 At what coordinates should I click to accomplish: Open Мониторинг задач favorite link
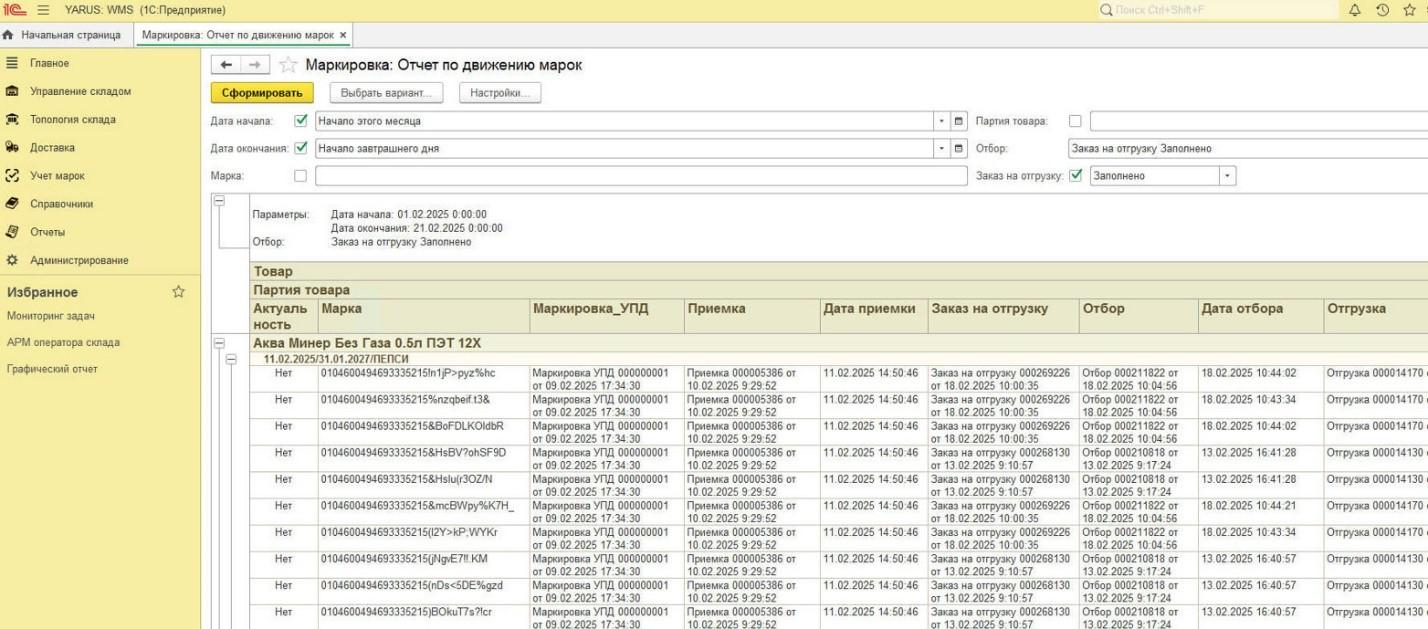point(51,316)
